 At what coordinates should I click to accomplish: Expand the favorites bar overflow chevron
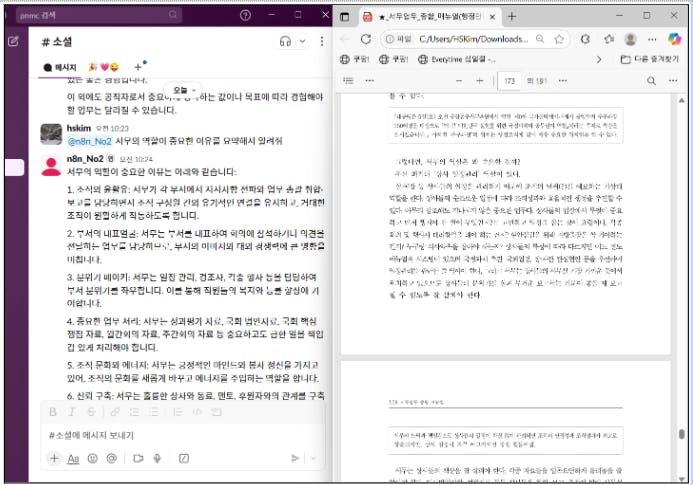coord(599,59)
